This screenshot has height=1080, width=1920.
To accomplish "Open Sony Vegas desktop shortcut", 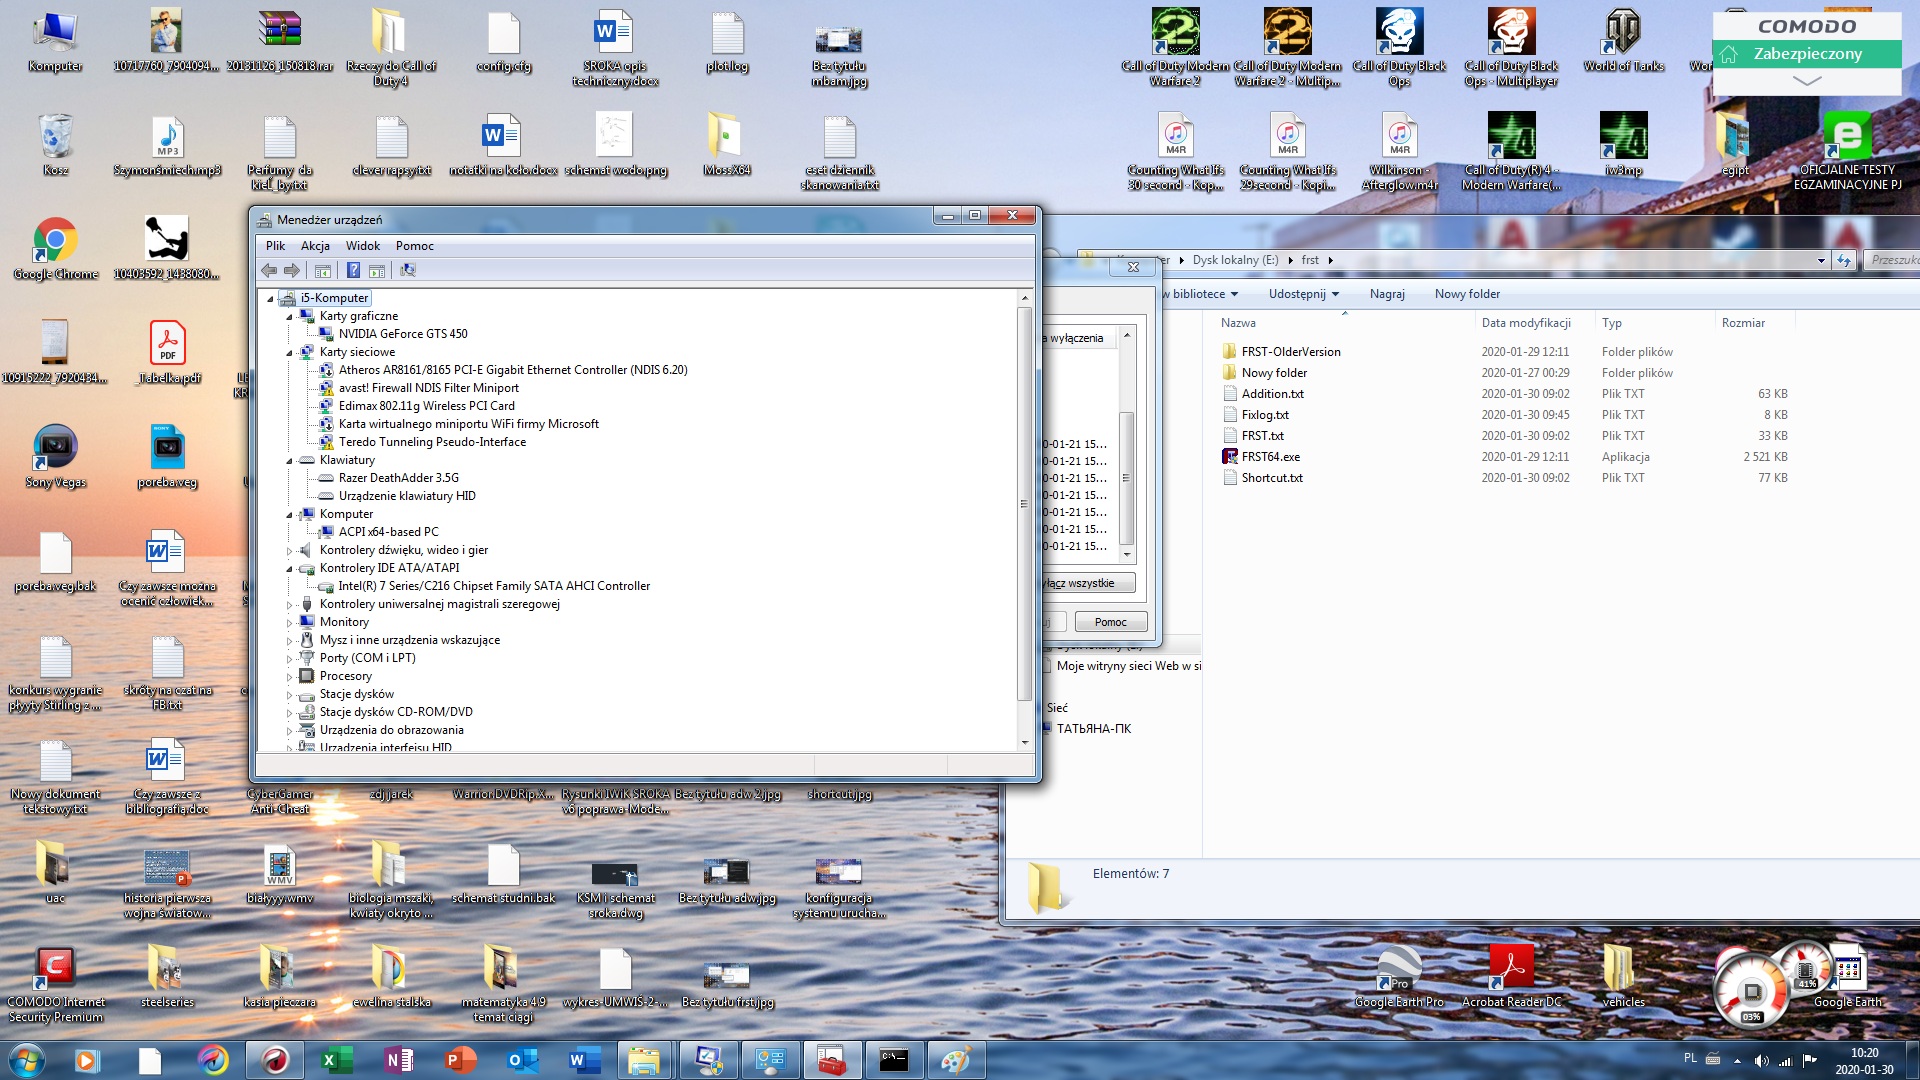I will click(x=56, y=457).
